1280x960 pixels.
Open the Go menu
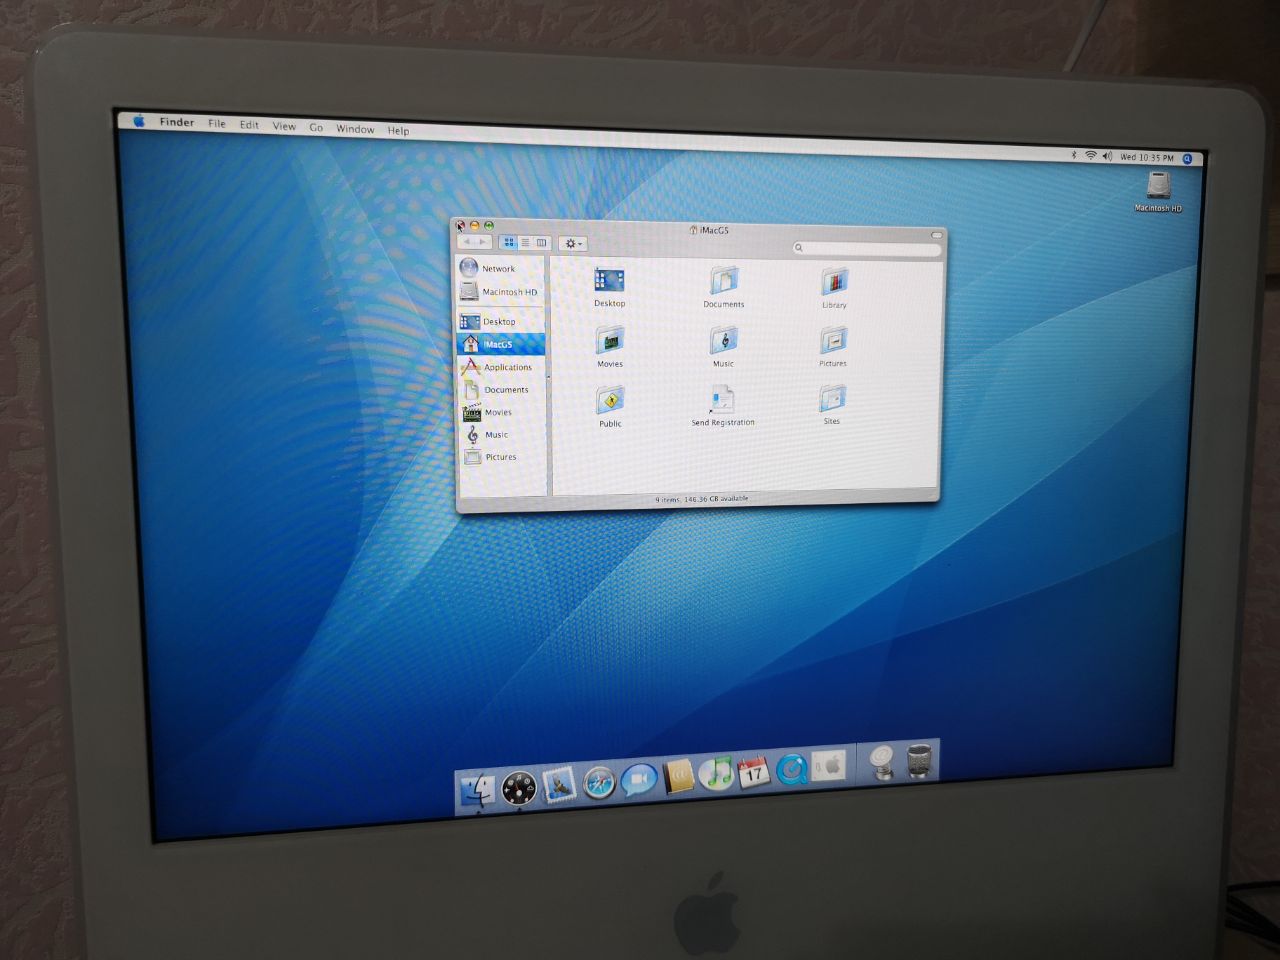coord(316,127)
